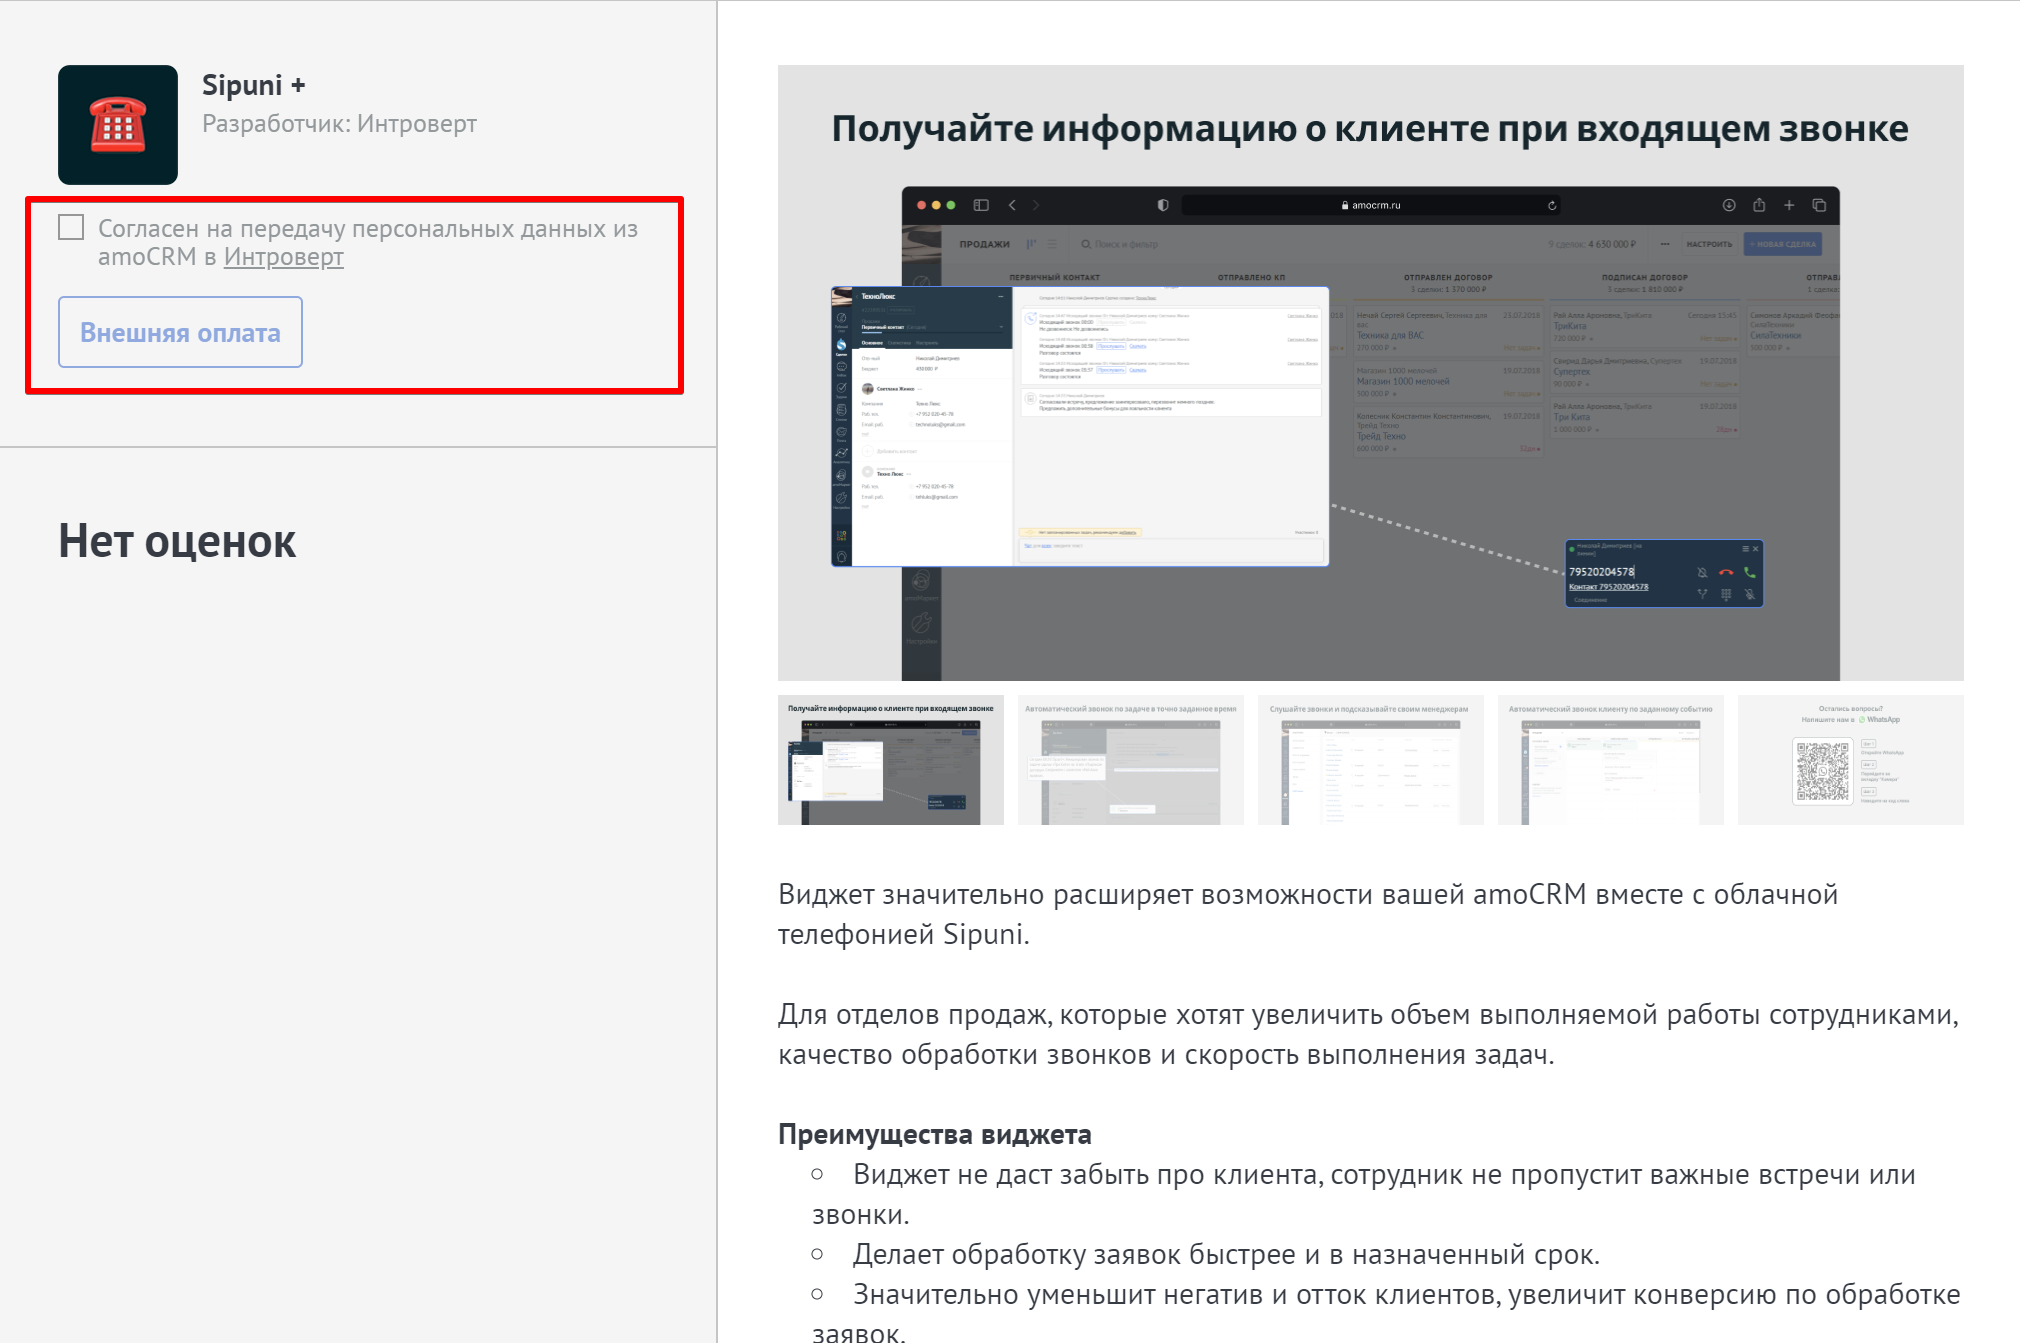Click the Sipuni+ red telephone logo
The image size is (2020, 1343).
[118, 125]
